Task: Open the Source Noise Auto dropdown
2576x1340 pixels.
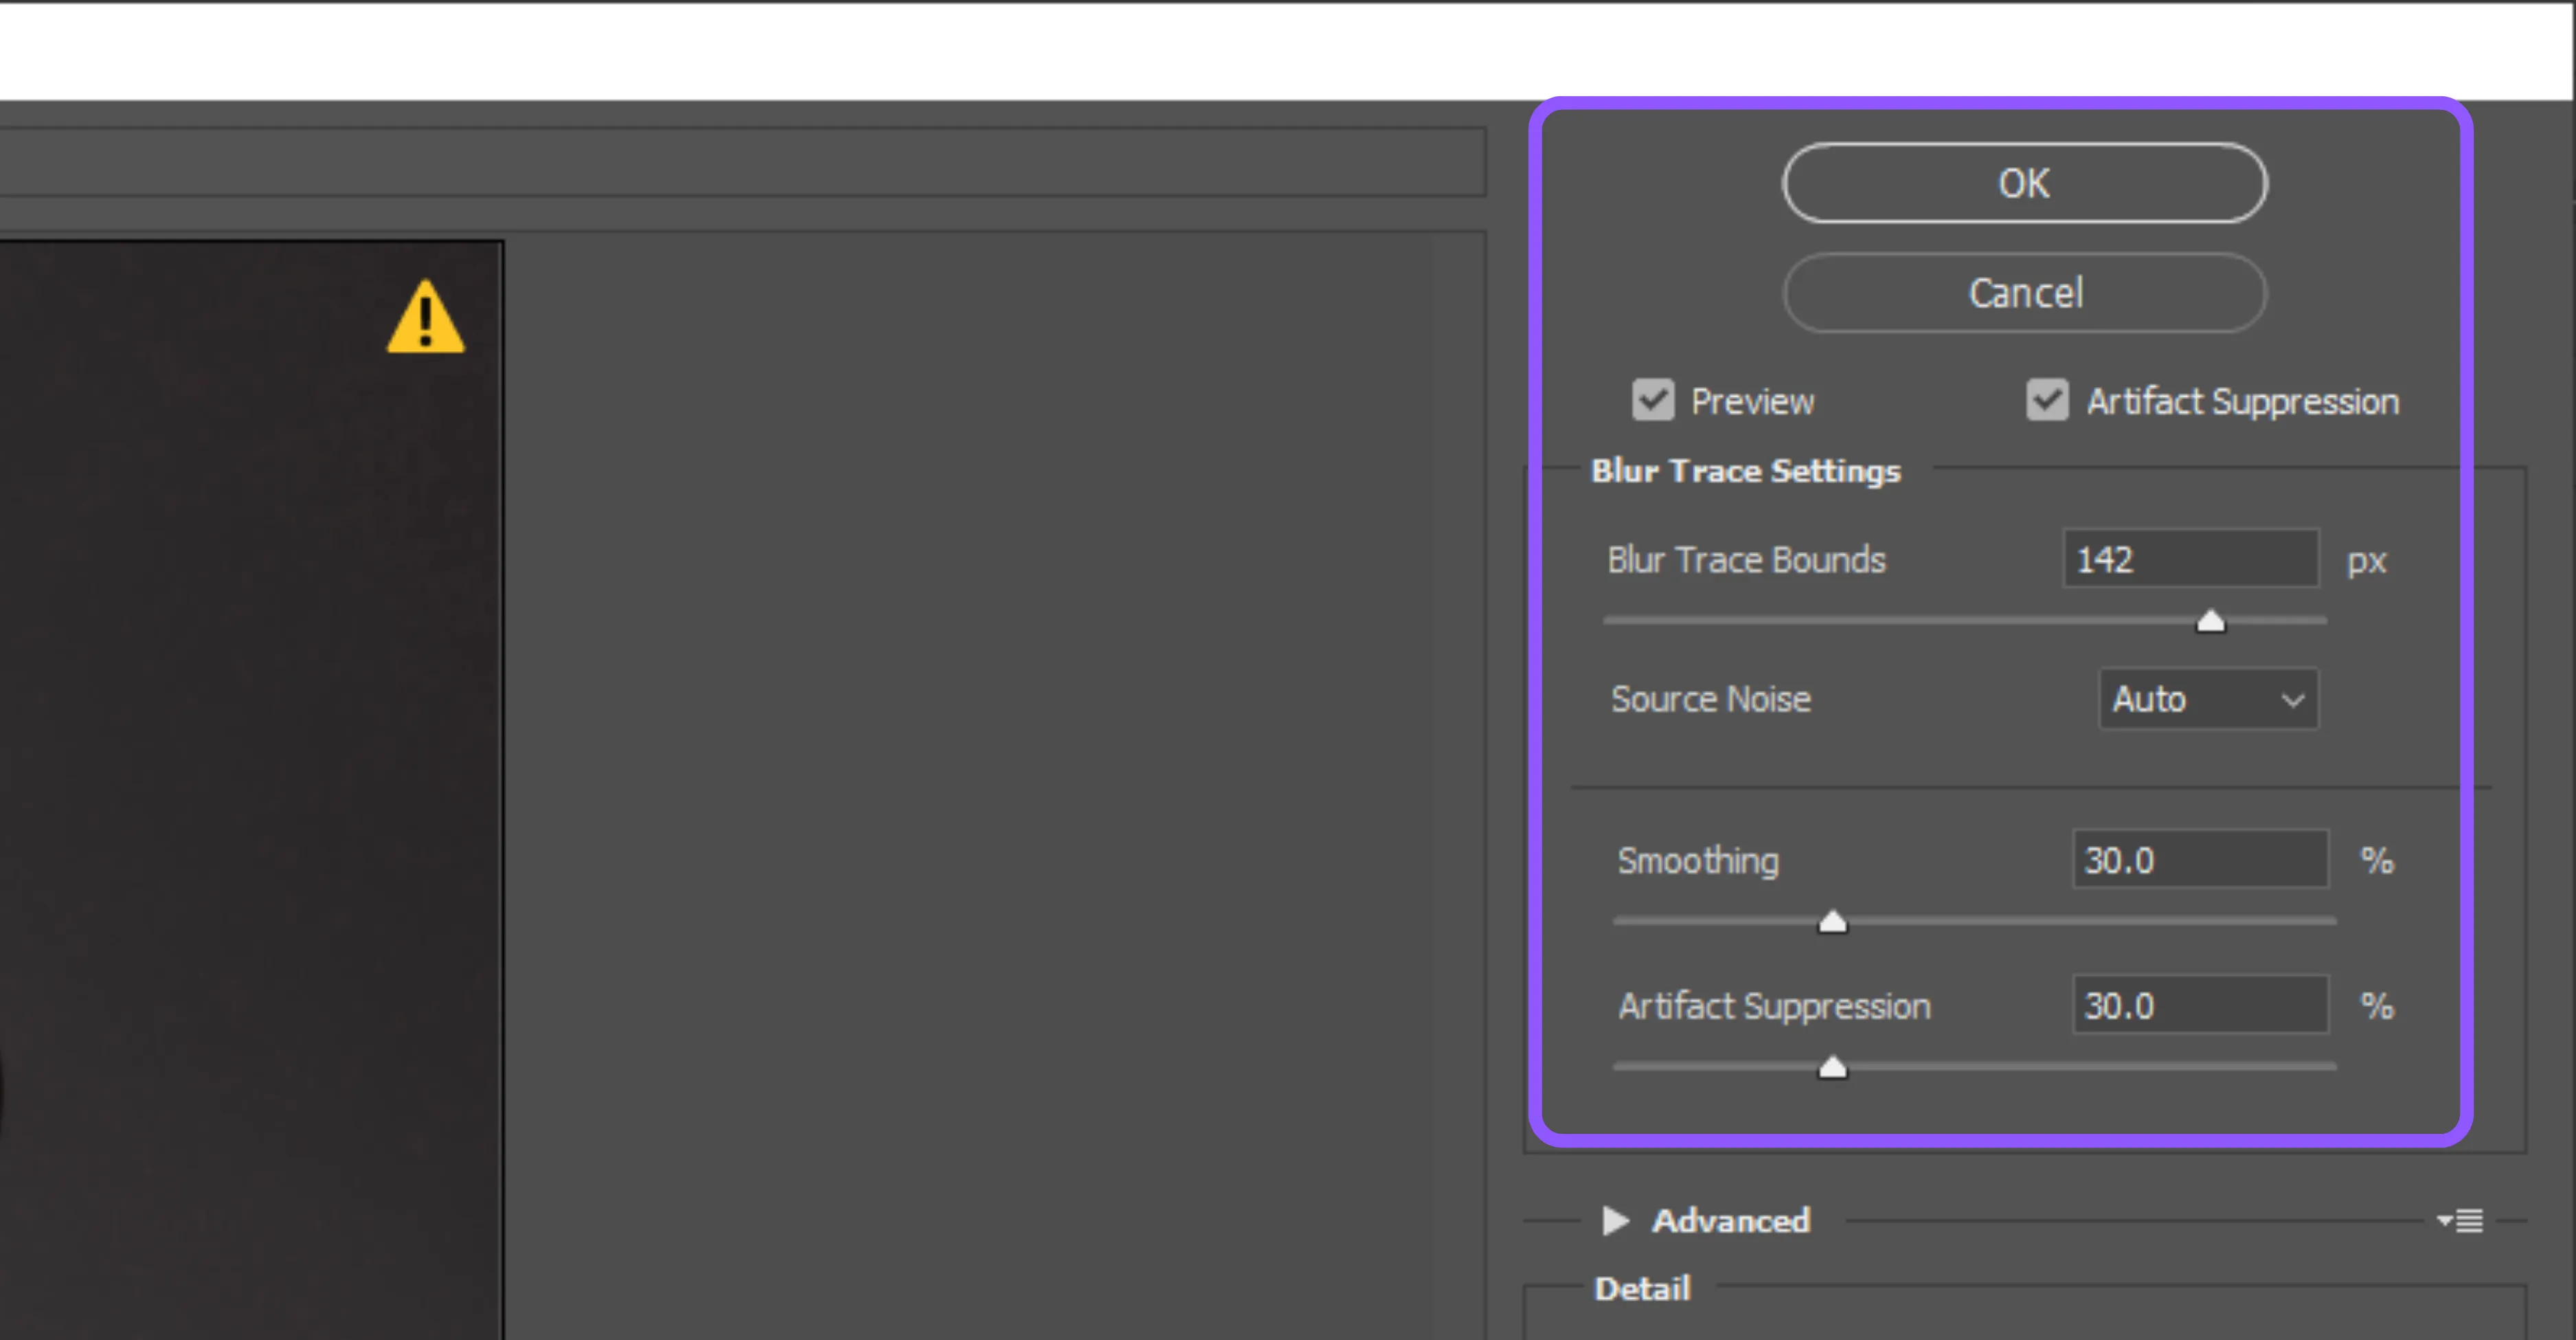Action: (2207, 699)
